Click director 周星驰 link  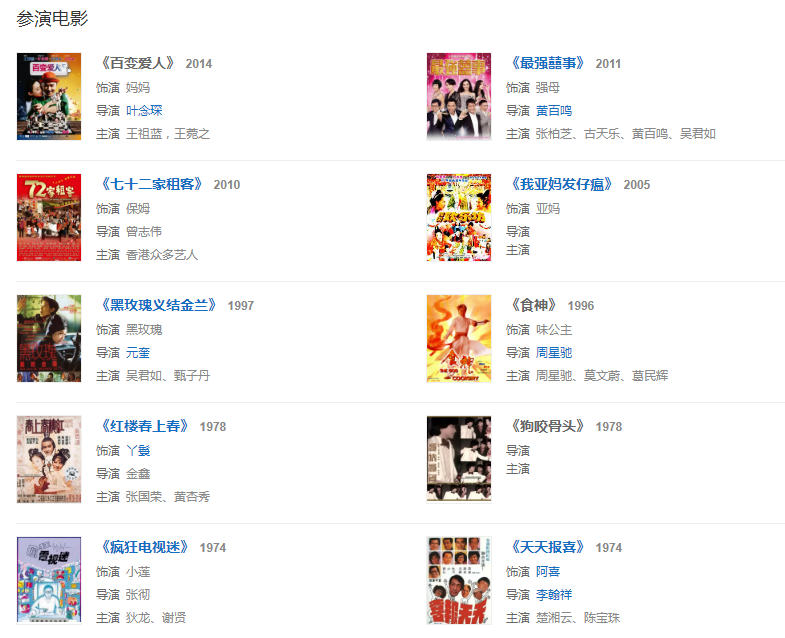point(554,353)
